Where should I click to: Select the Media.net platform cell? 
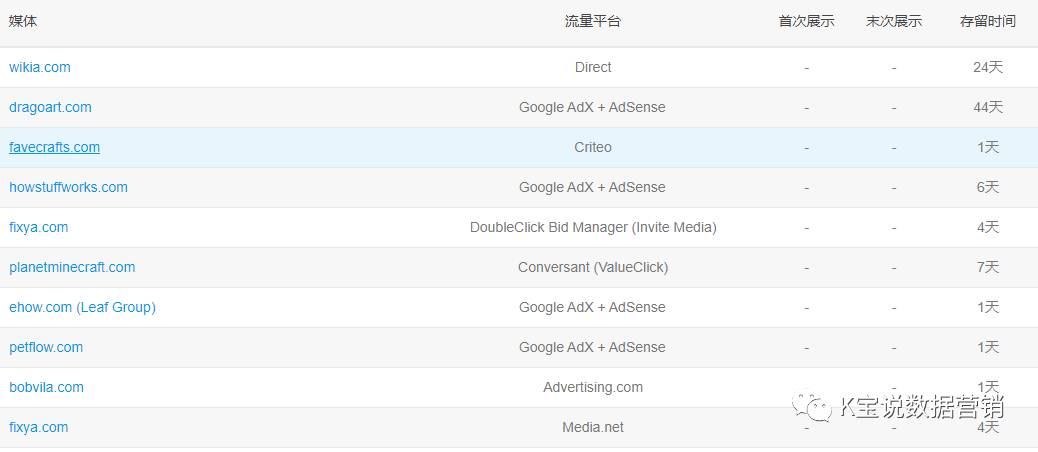click(x=593, y=428)
